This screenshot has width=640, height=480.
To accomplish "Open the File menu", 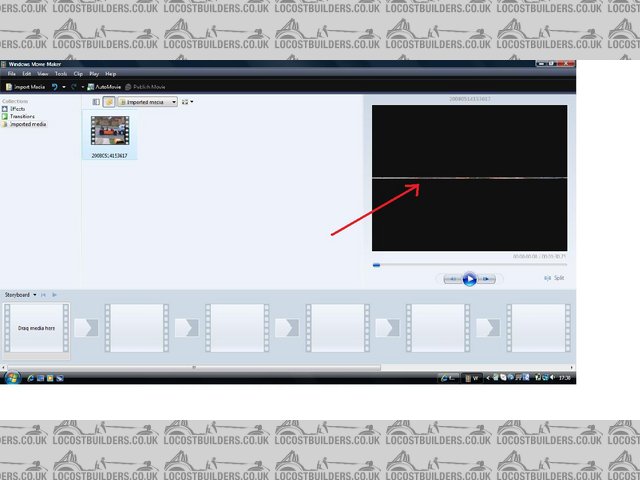I will [x=12, y=74].
